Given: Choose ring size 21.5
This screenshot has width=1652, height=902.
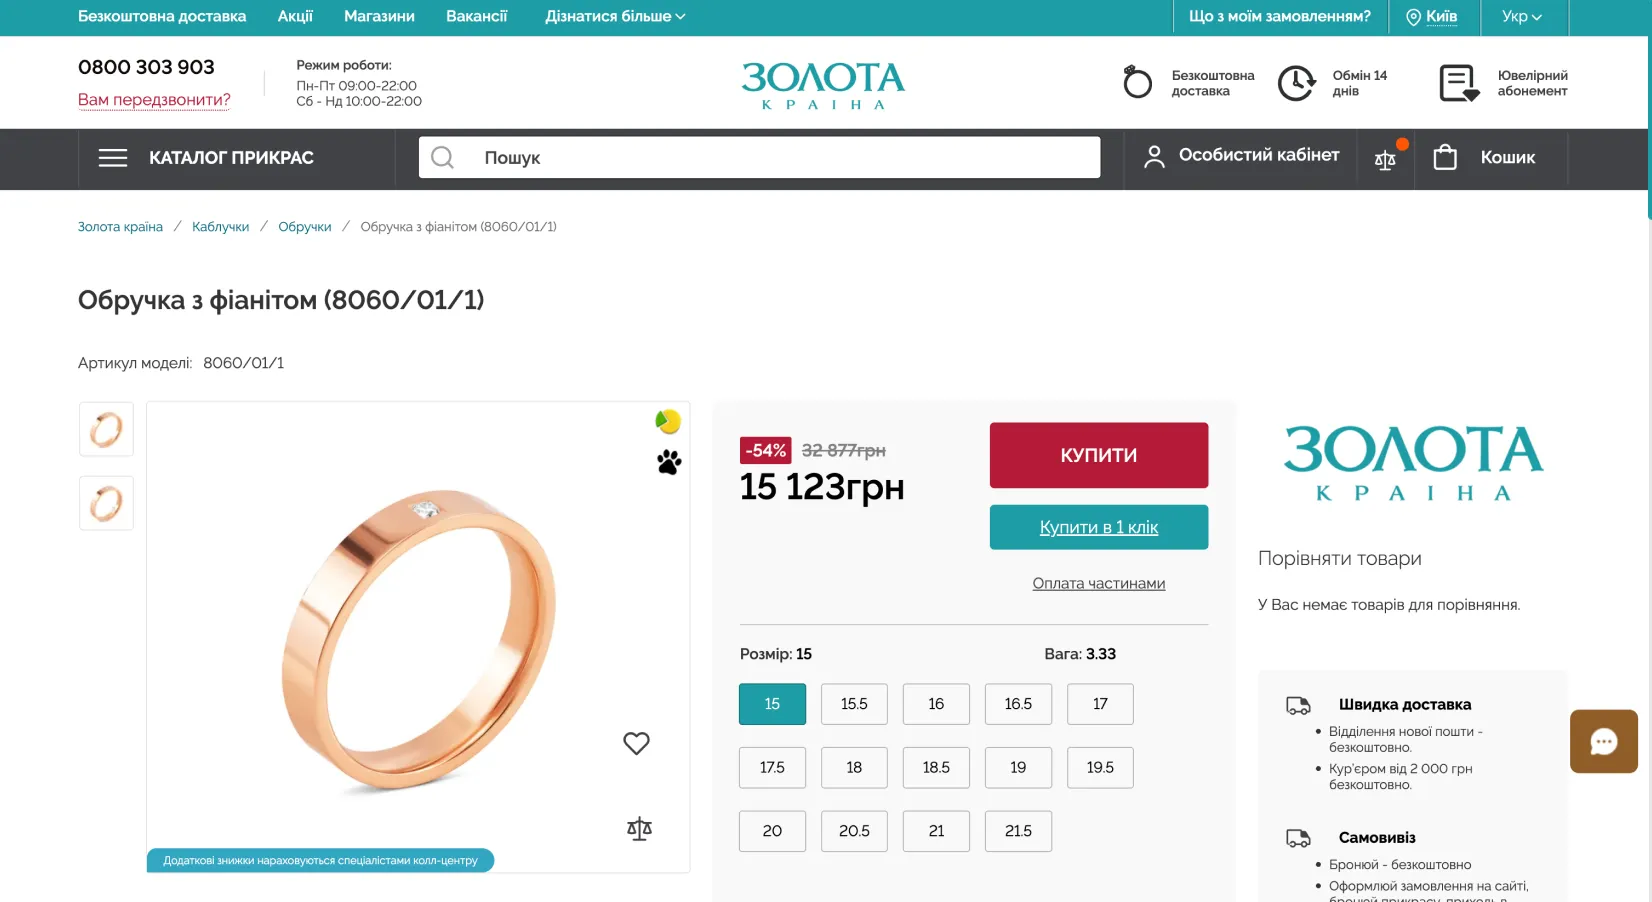Looking at the screenshot, I should [1017, 831].
